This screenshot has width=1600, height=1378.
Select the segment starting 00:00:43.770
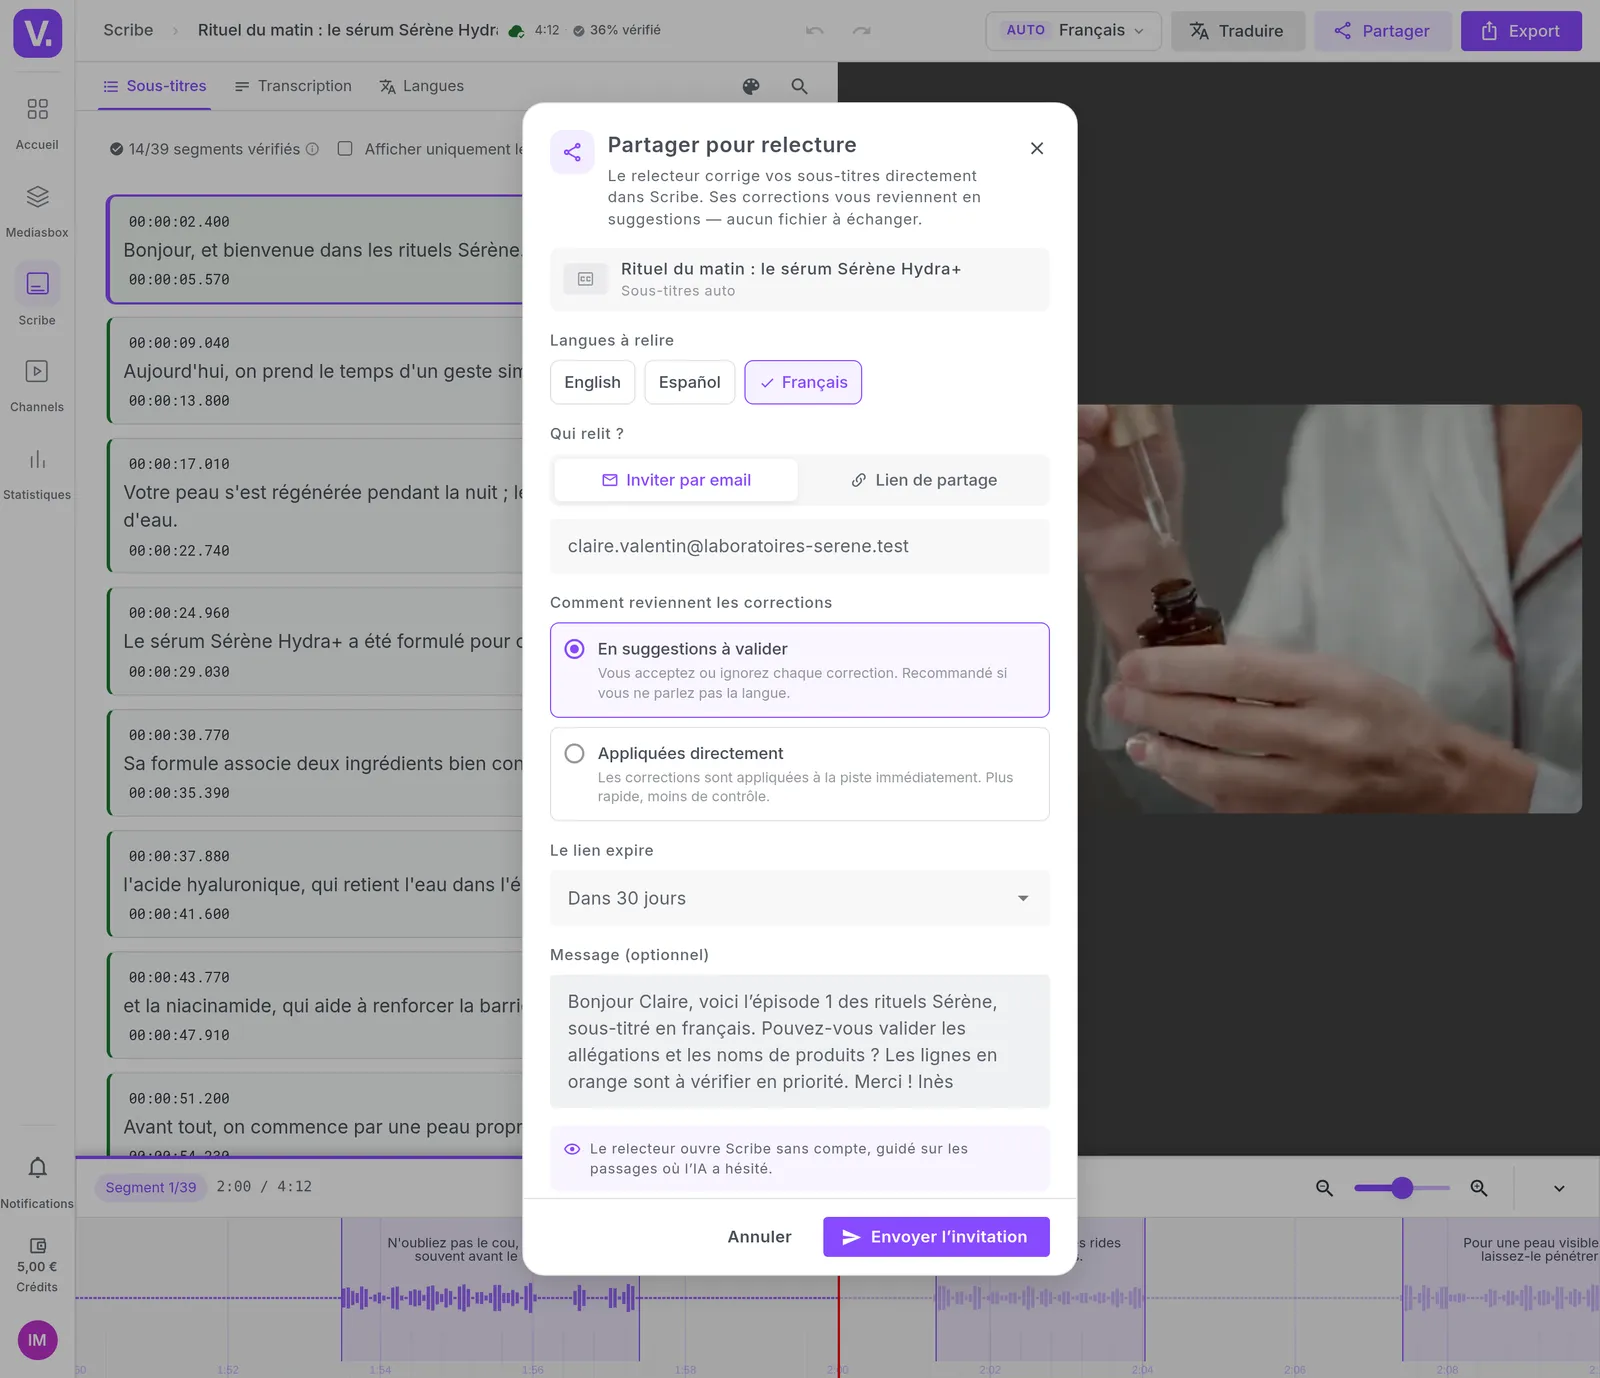point(315,1006)
